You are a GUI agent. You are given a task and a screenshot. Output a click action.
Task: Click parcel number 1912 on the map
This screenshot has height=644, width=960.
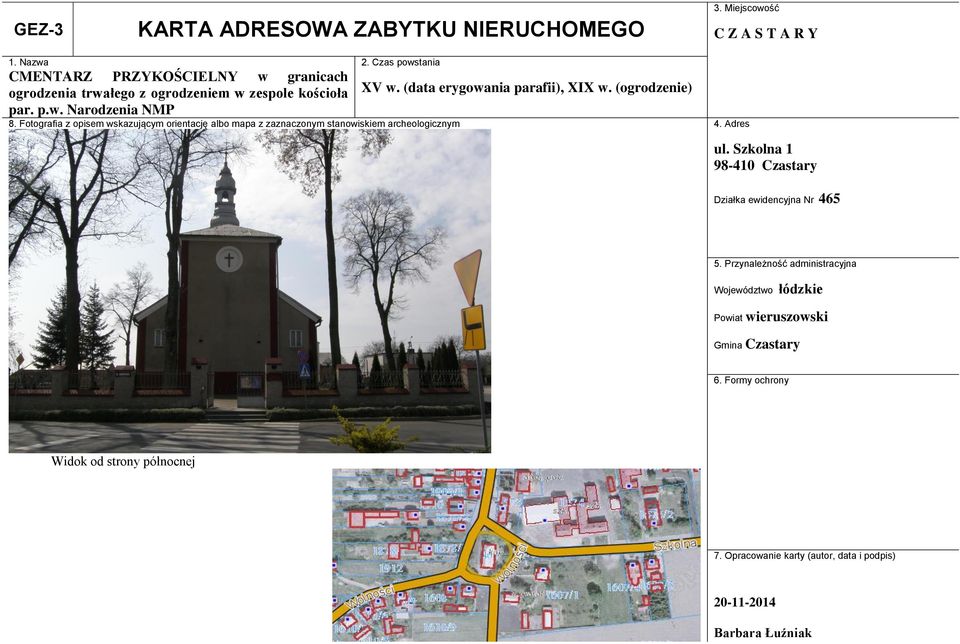pyautogui.click(x=391, y=569)
